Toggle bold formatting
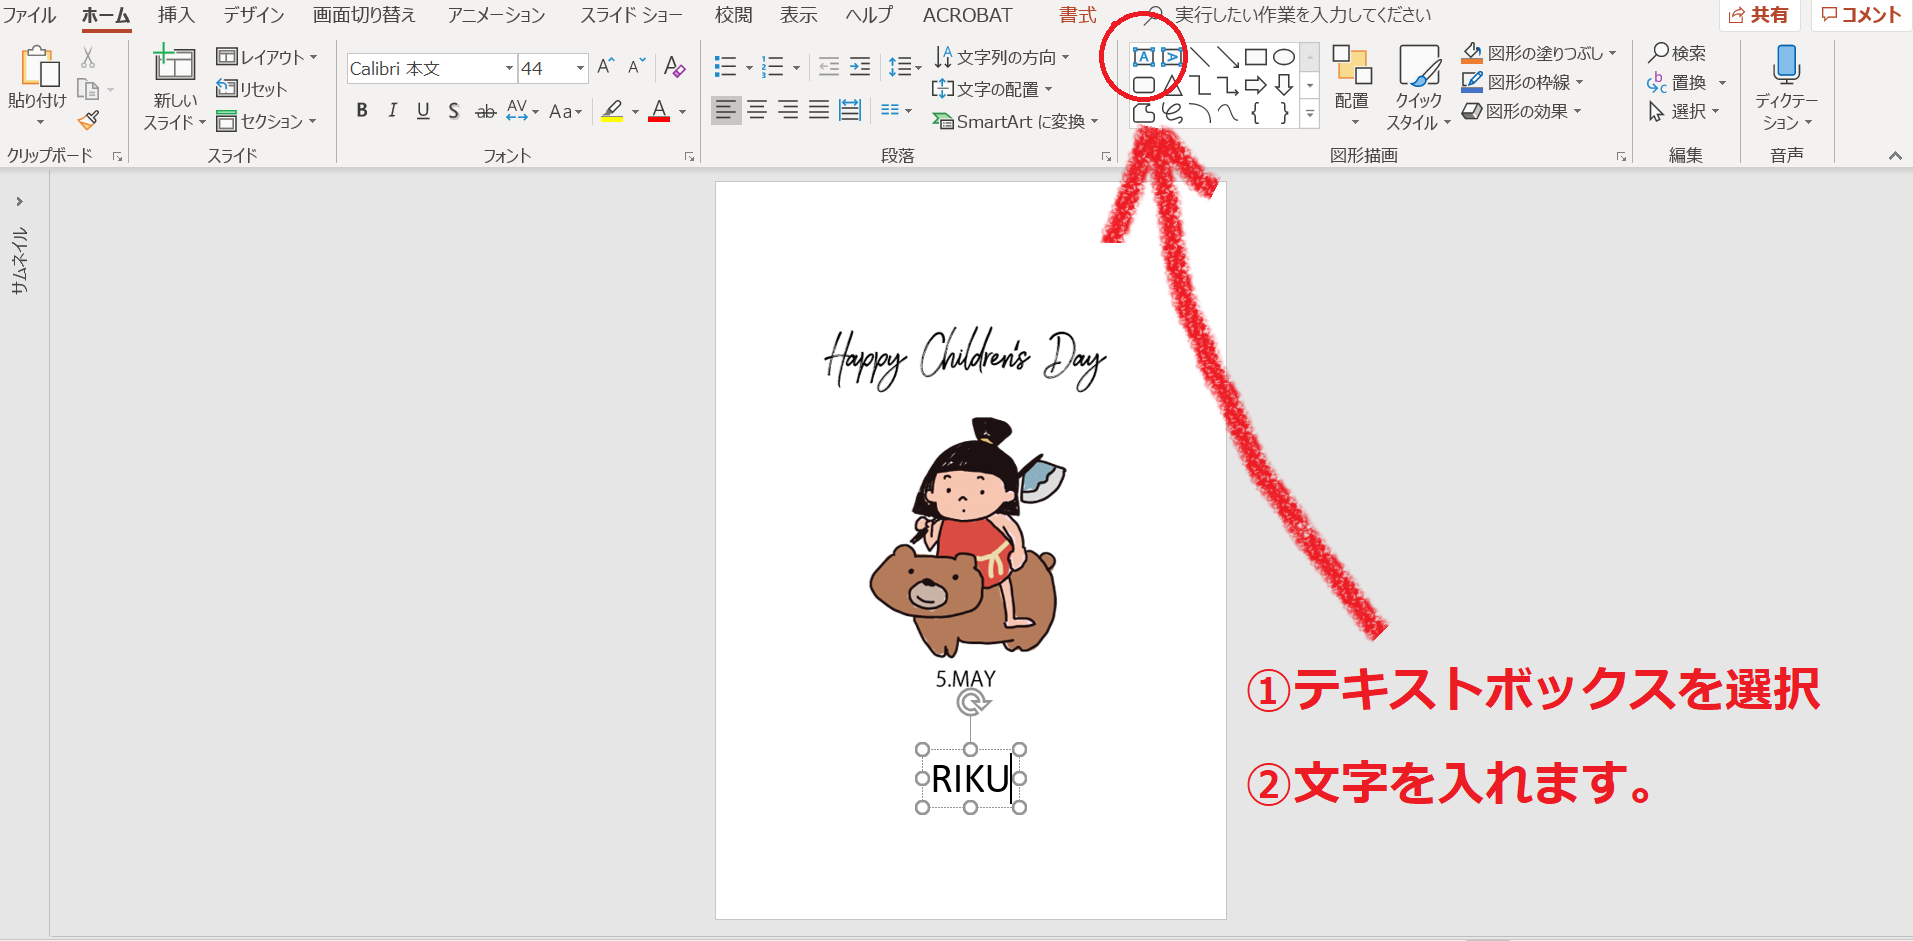1913x941 pixels. click(362, 110)
